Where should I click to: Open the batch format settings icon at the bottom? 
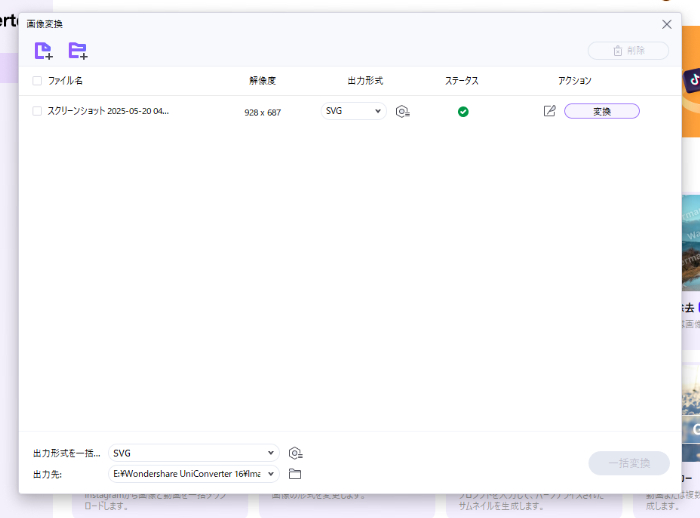click(x=296, y=453)
